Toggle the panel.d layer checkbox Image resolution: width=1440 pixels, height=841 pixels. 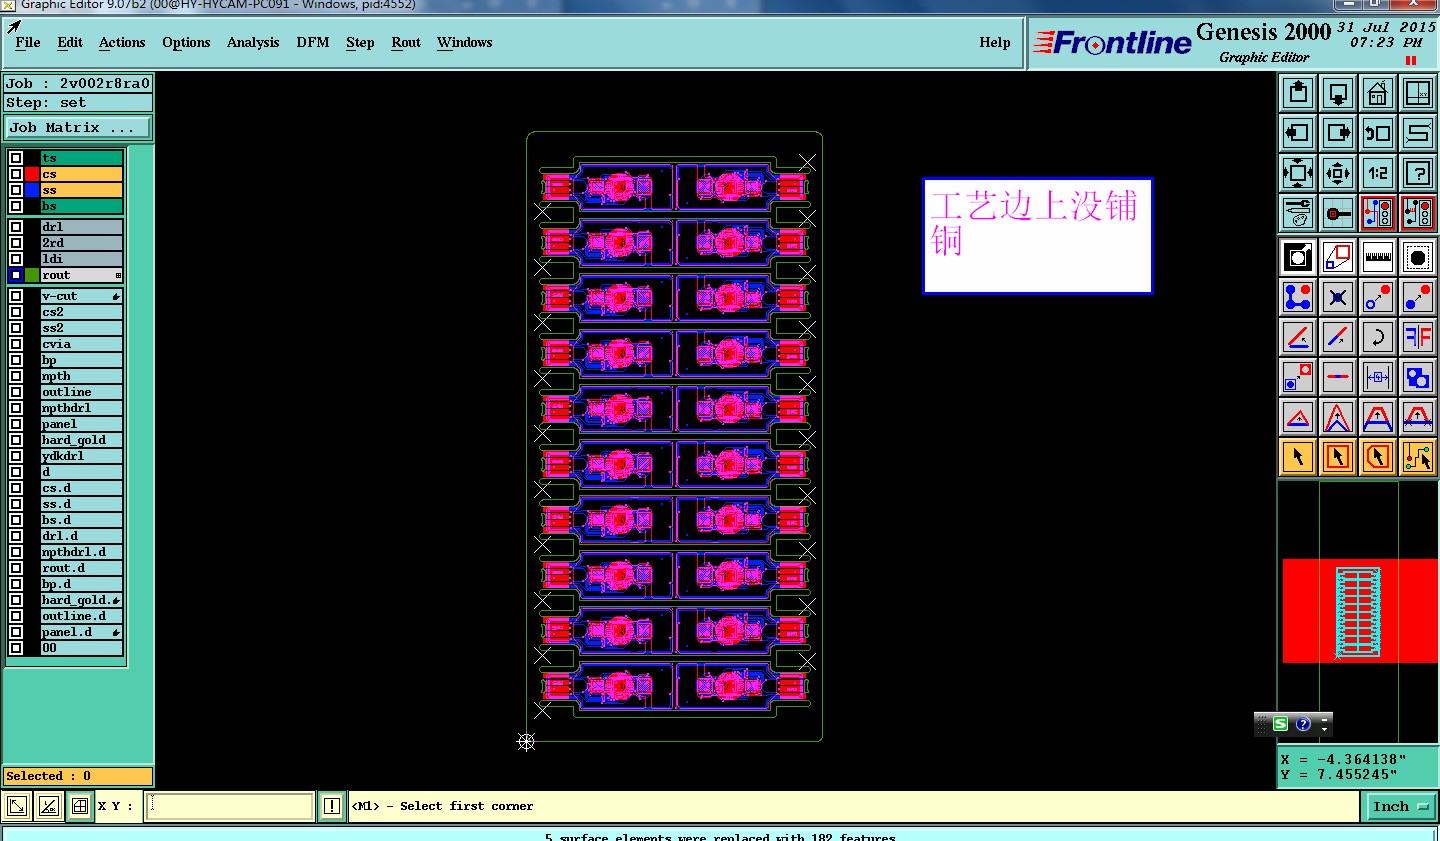point(16,632)
